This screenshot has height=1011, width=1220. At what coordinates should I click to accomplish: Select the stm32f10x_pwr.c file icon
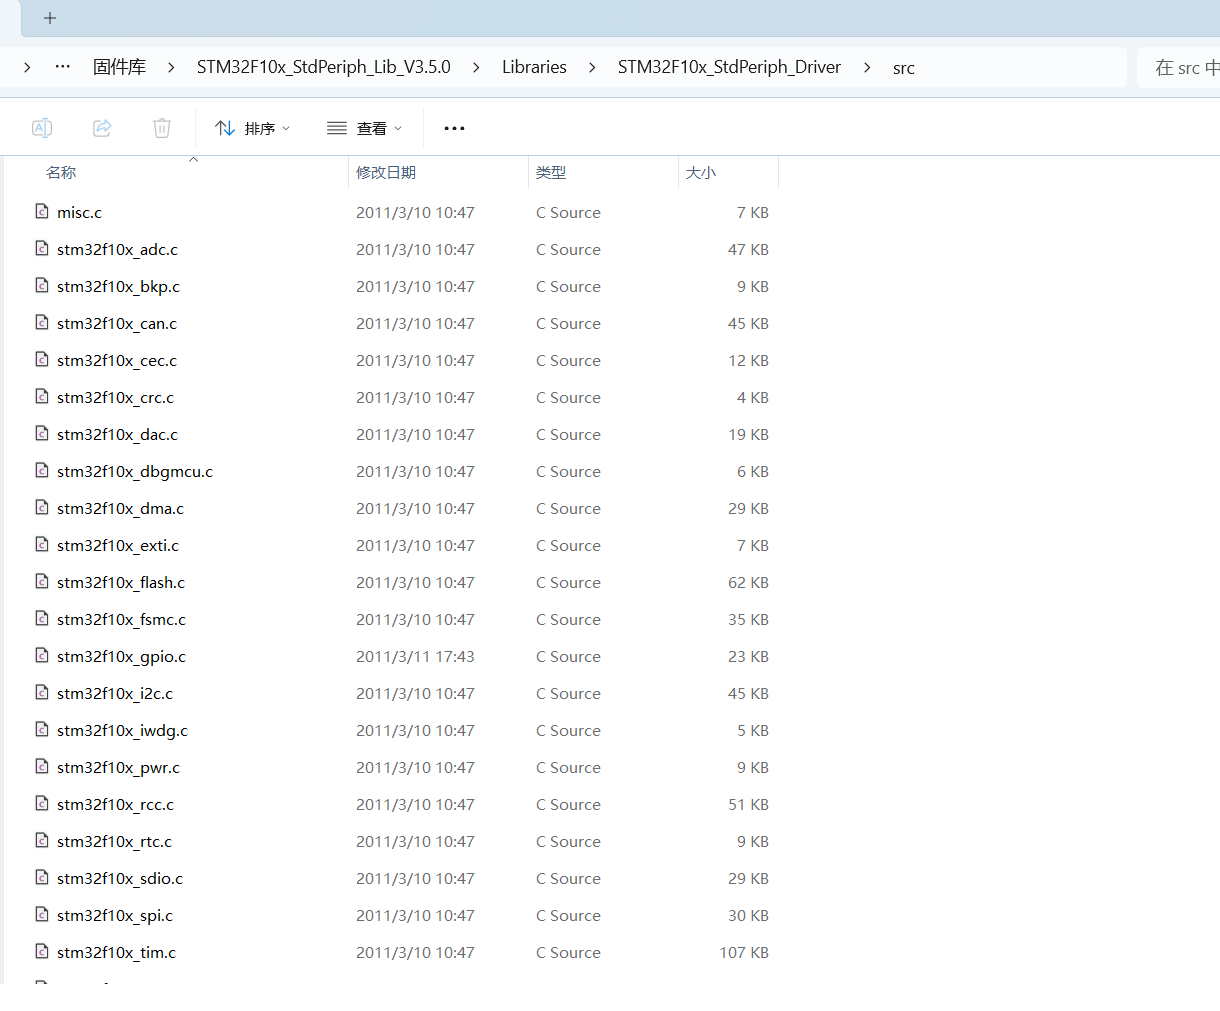point(42,766)
